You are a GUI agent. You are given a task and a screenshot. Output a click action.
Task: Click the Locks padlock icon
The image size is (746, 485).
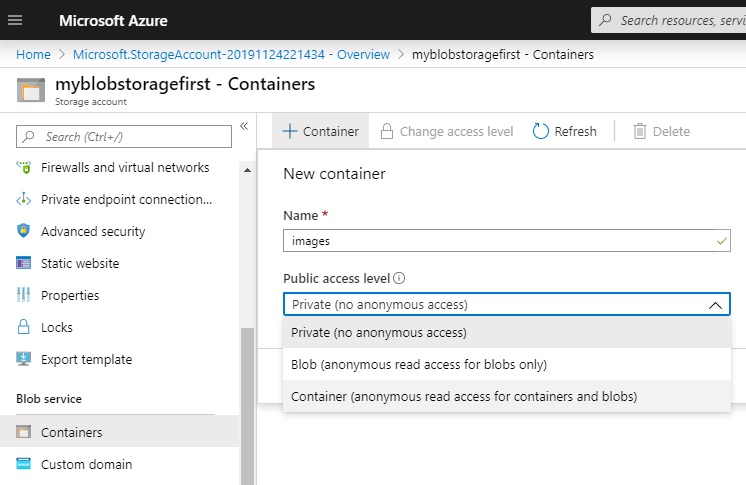tap(24, 327)
